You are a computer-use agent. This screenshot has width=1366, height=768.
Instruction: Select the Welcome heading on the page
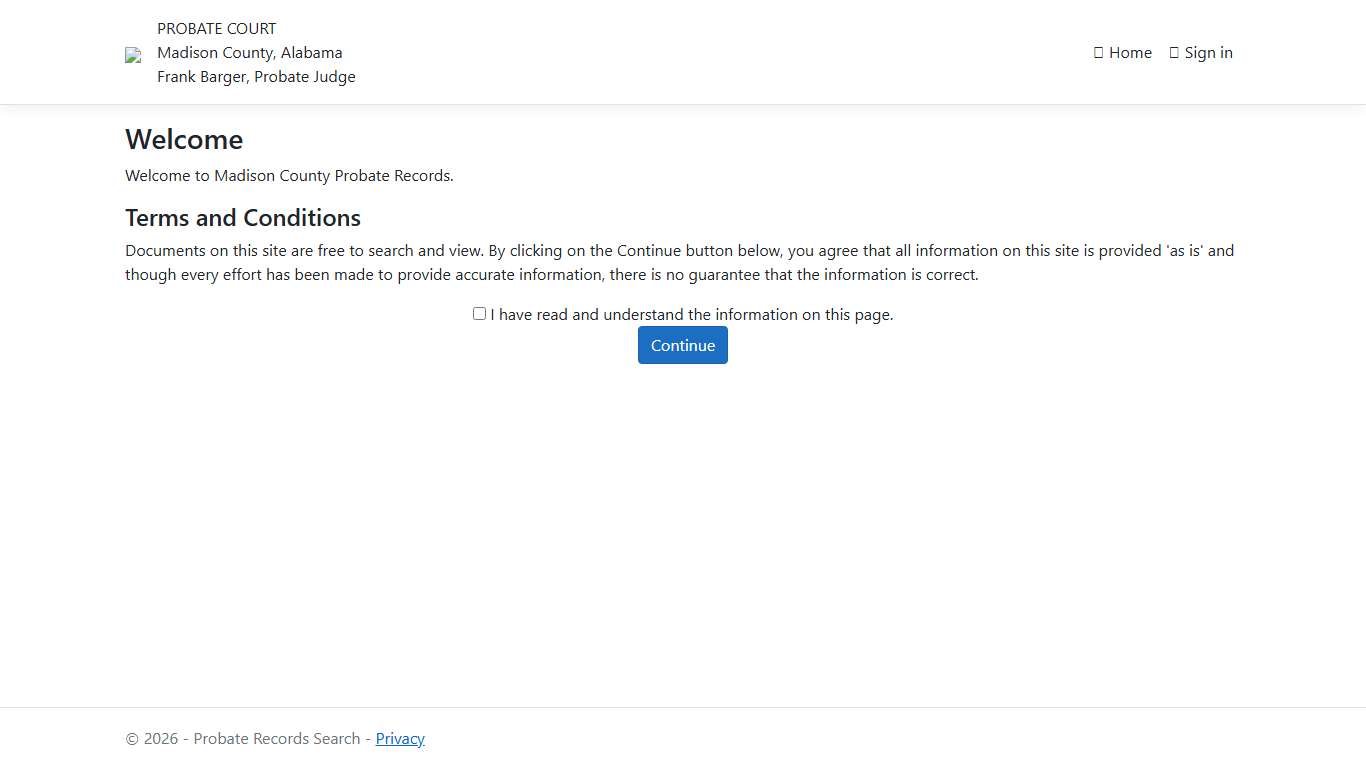point(184,139)
